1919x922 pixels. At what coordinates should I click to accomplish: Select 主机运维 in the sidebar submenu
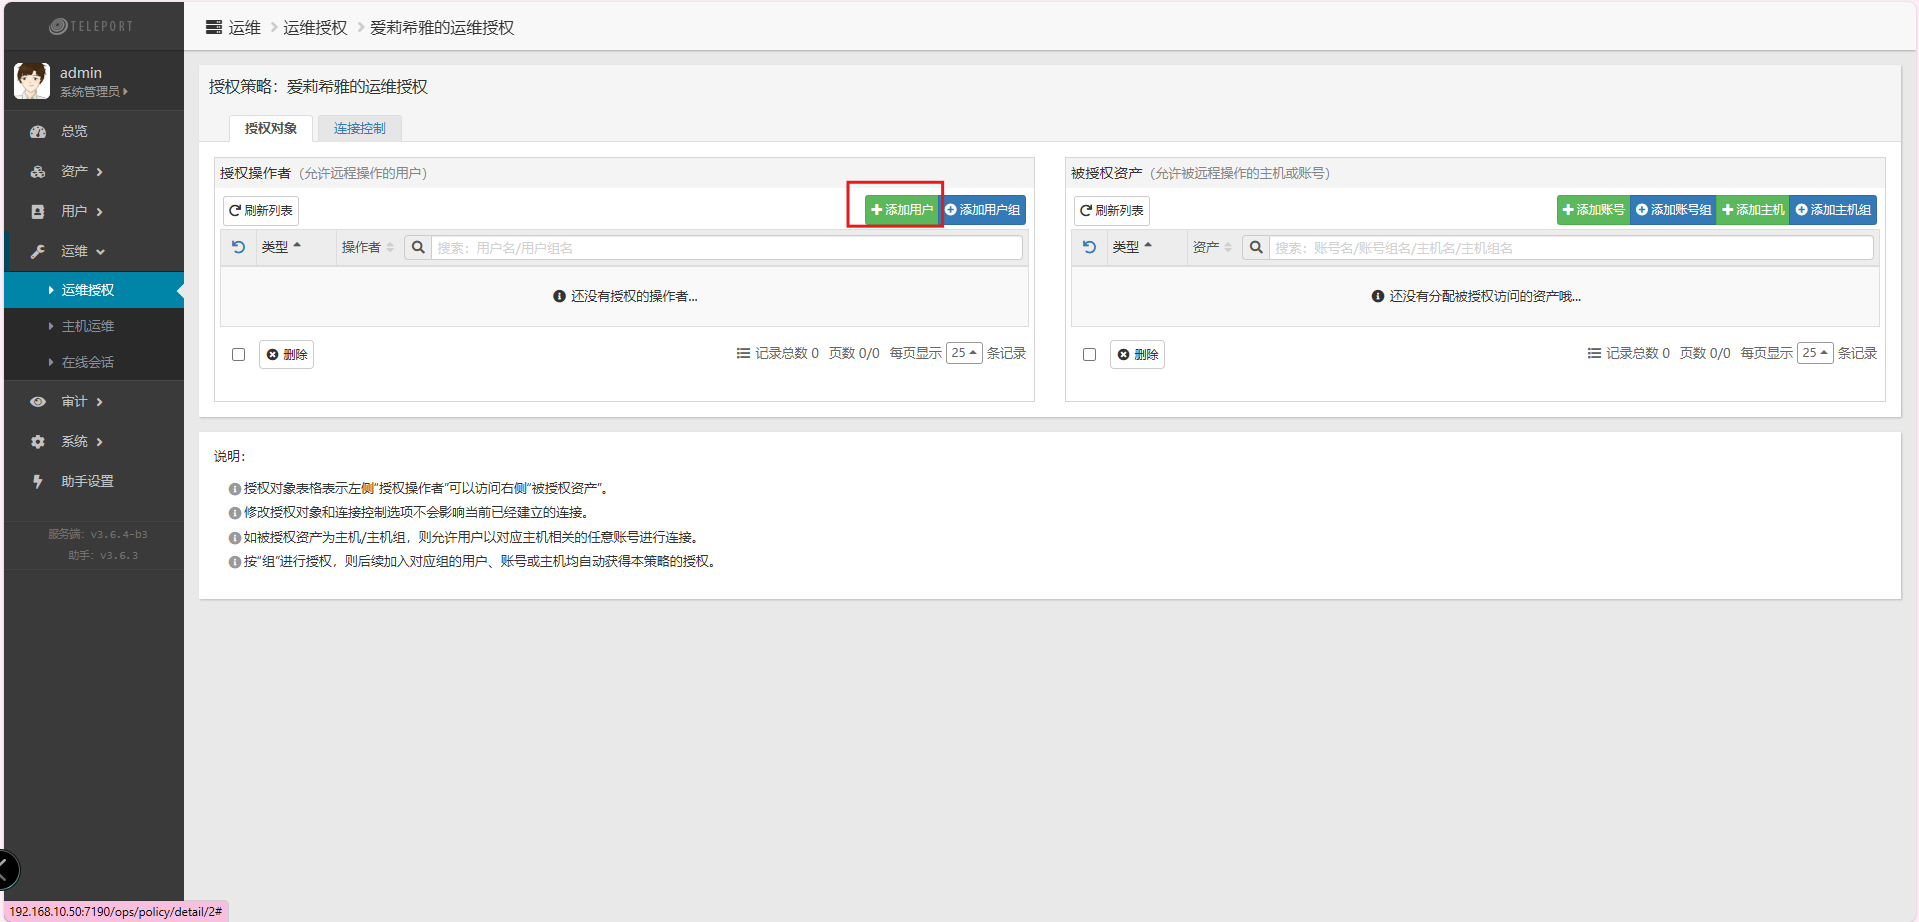(x=88, y=326)
